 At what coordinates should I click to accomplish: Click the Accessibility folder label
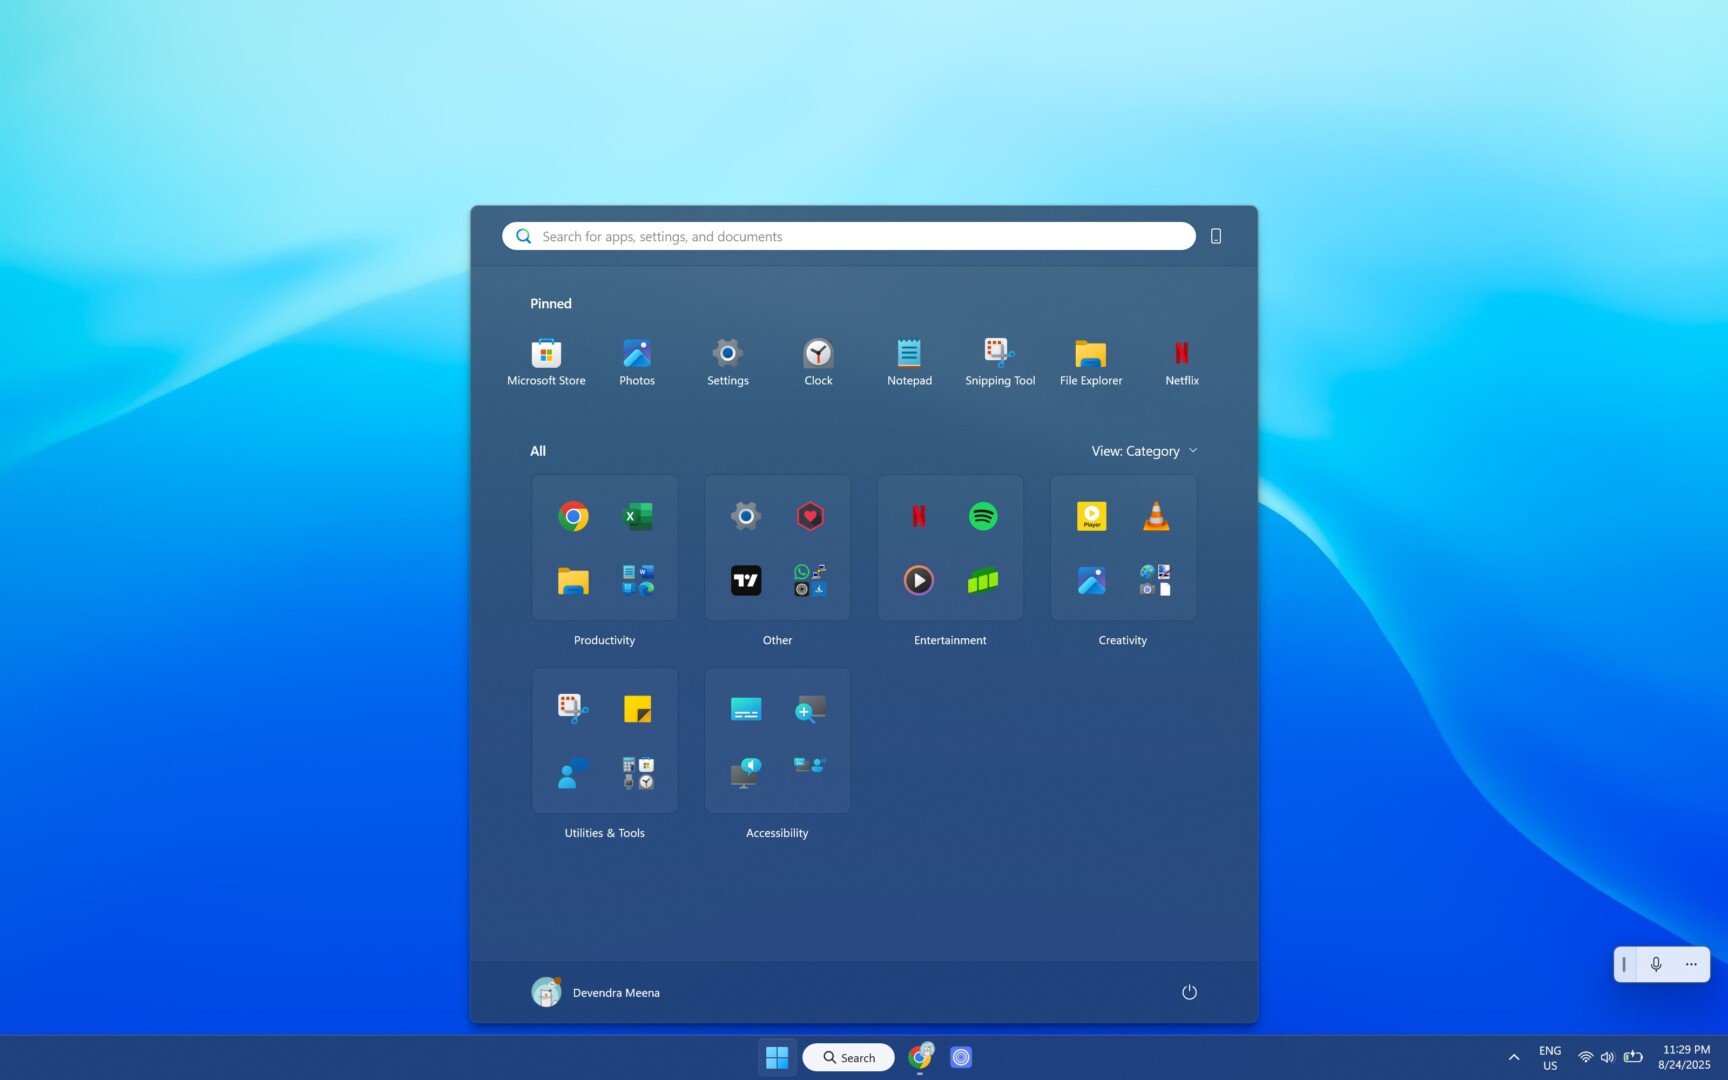(x=777, y=833)
